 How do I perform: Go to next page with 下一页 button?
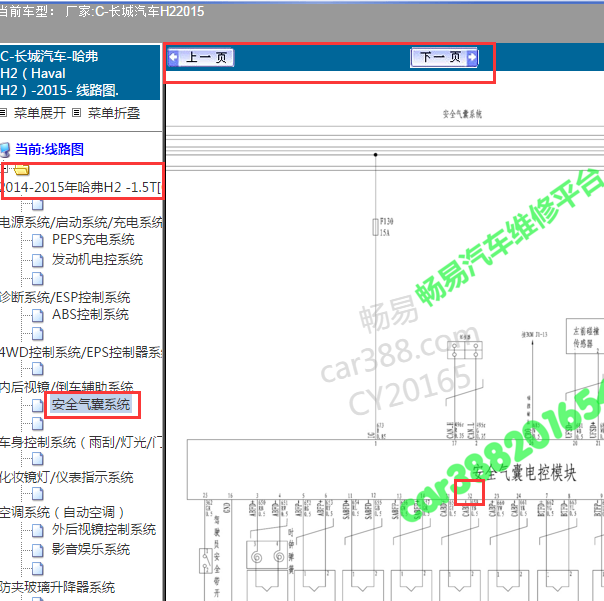coord(445,57)
